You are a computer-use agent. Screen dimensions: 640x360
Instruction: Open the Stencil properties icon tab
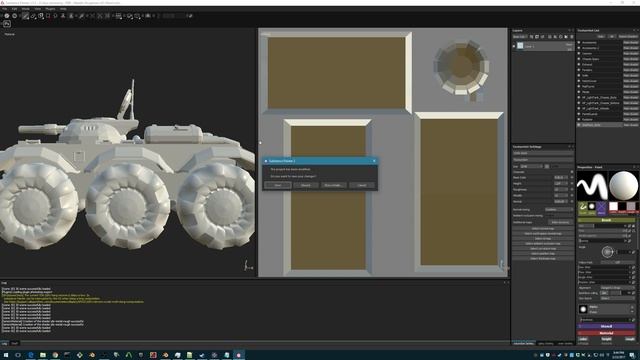point(601,207)
